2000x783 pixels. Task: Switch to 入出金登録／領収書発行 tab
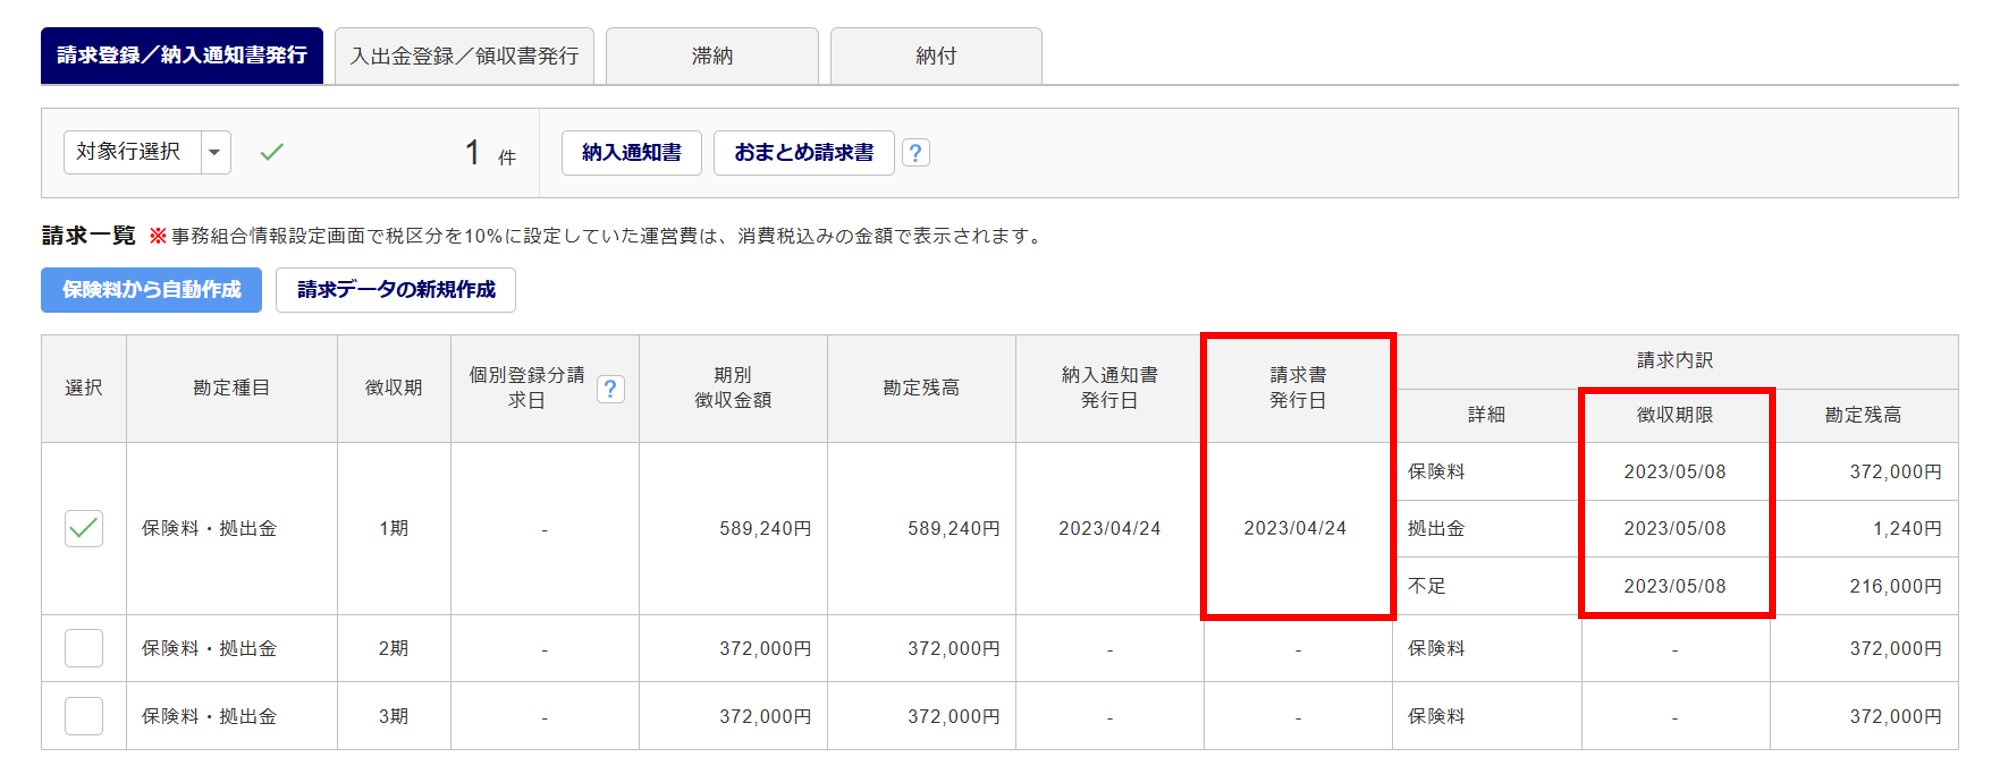464,56
